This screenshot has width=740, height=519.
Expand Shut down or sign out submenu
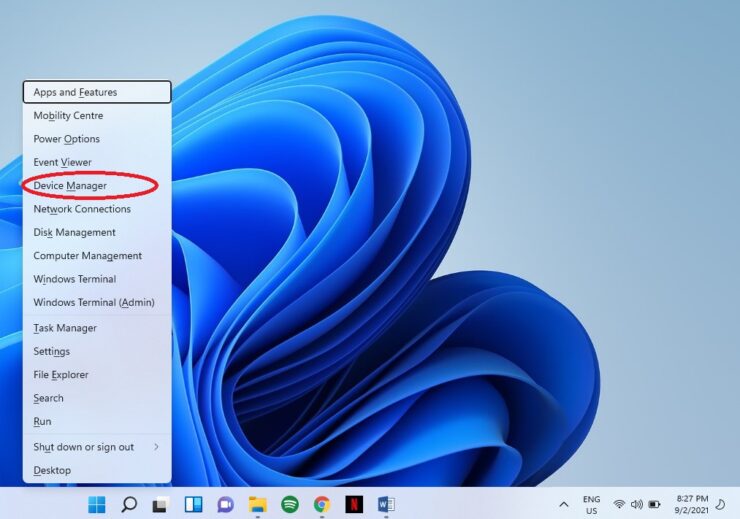click(x=97, y=447)
